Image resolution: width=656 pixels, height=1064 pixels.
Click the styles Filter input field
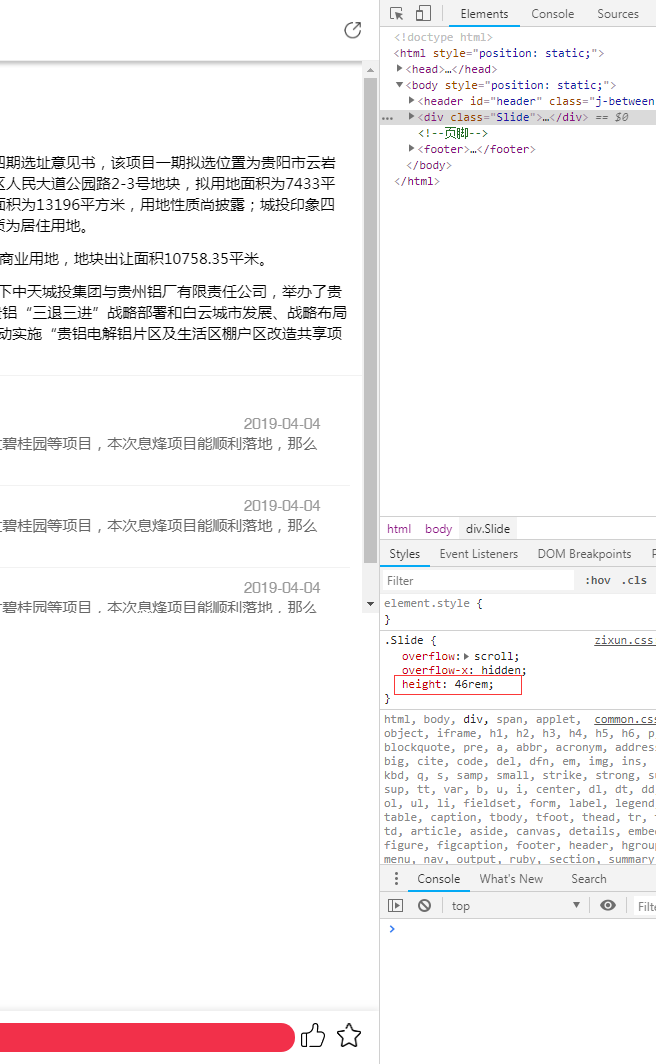[x=478, y=580]
